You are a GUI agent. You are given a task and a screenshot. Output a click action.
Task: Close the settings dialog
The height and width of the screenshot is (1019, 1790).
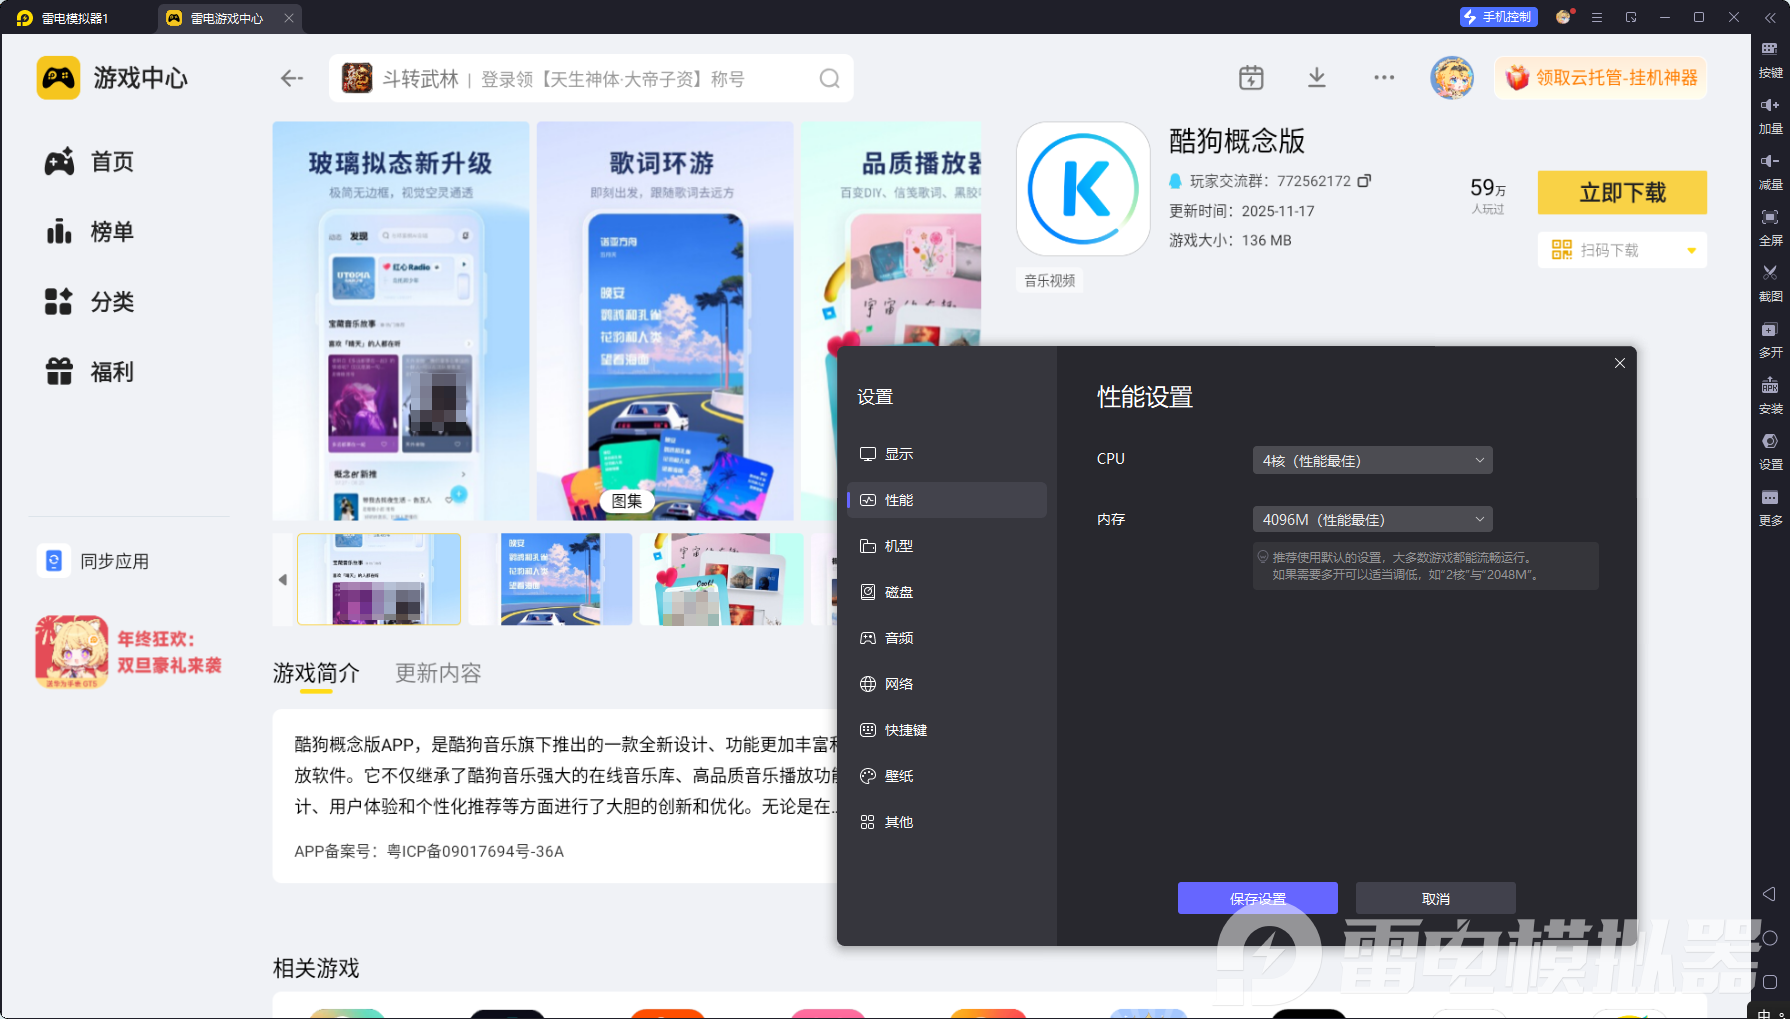pos(1619,363)
